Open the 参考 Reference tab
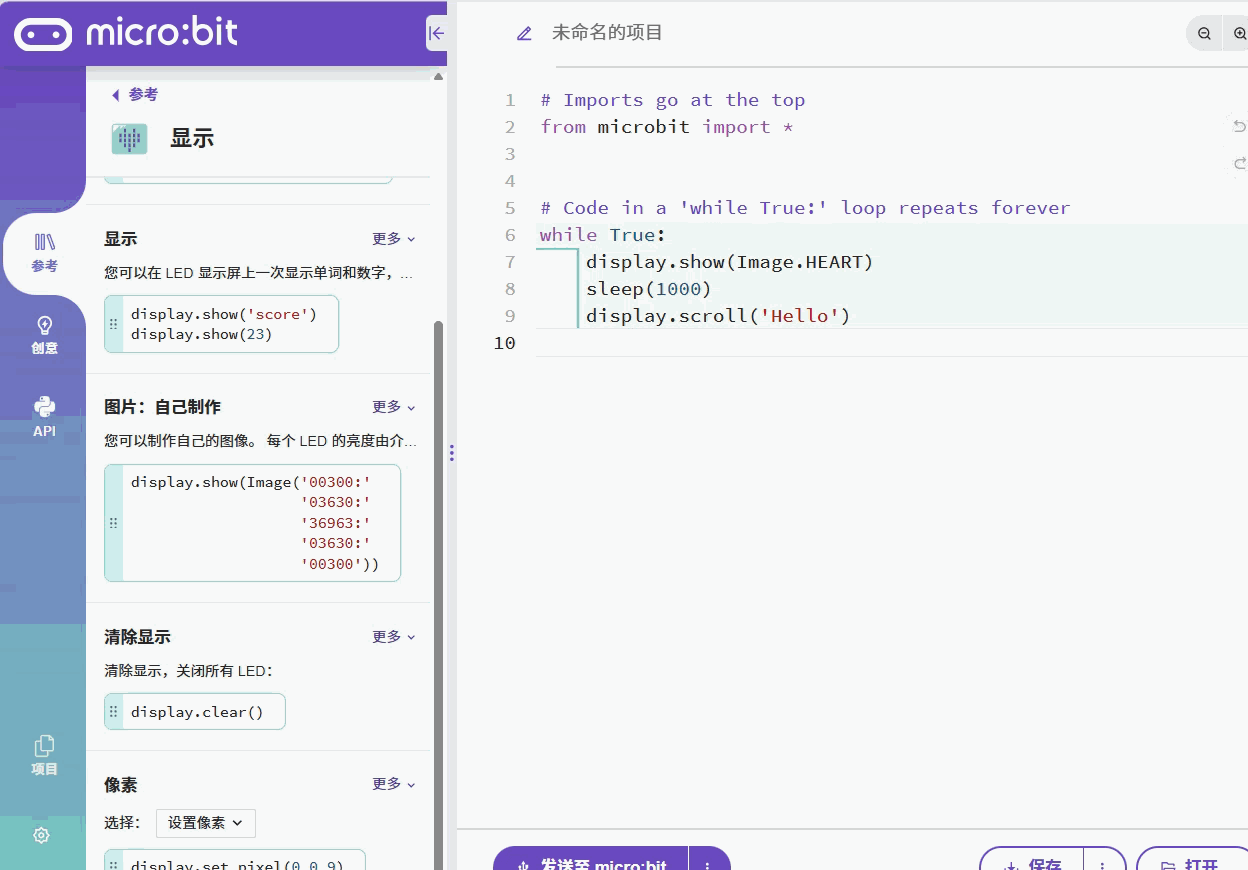This screenshot has height=870, width=1248. click(44, 253)
